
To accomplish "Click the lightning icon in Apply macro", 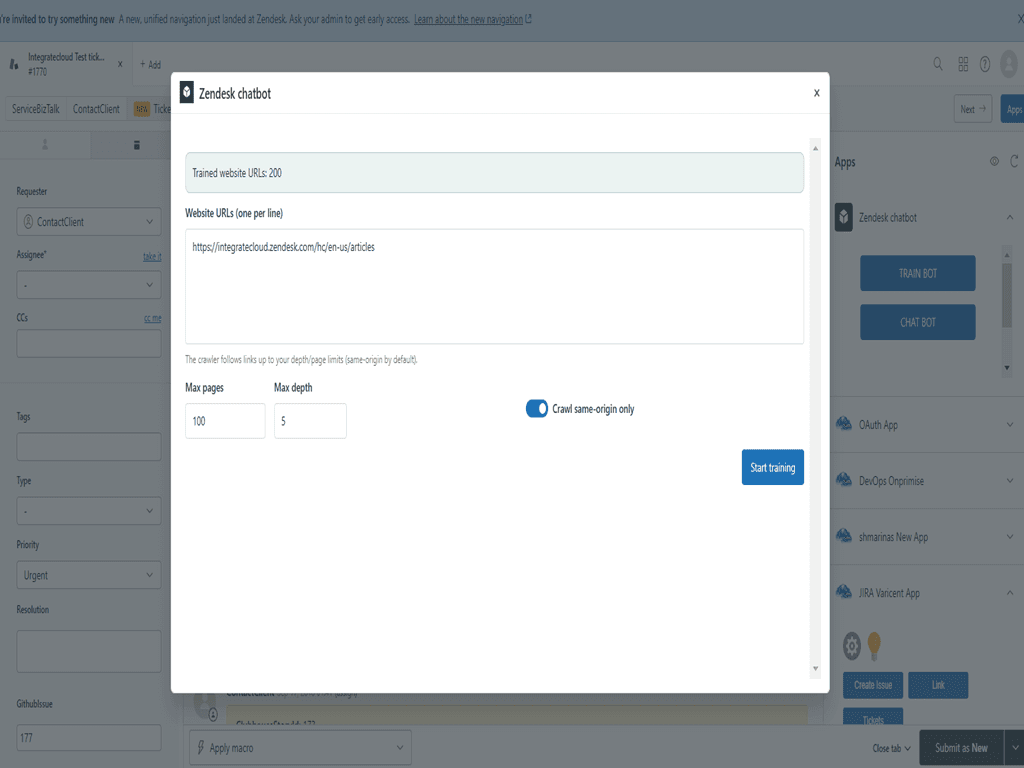I will (201, 747).
